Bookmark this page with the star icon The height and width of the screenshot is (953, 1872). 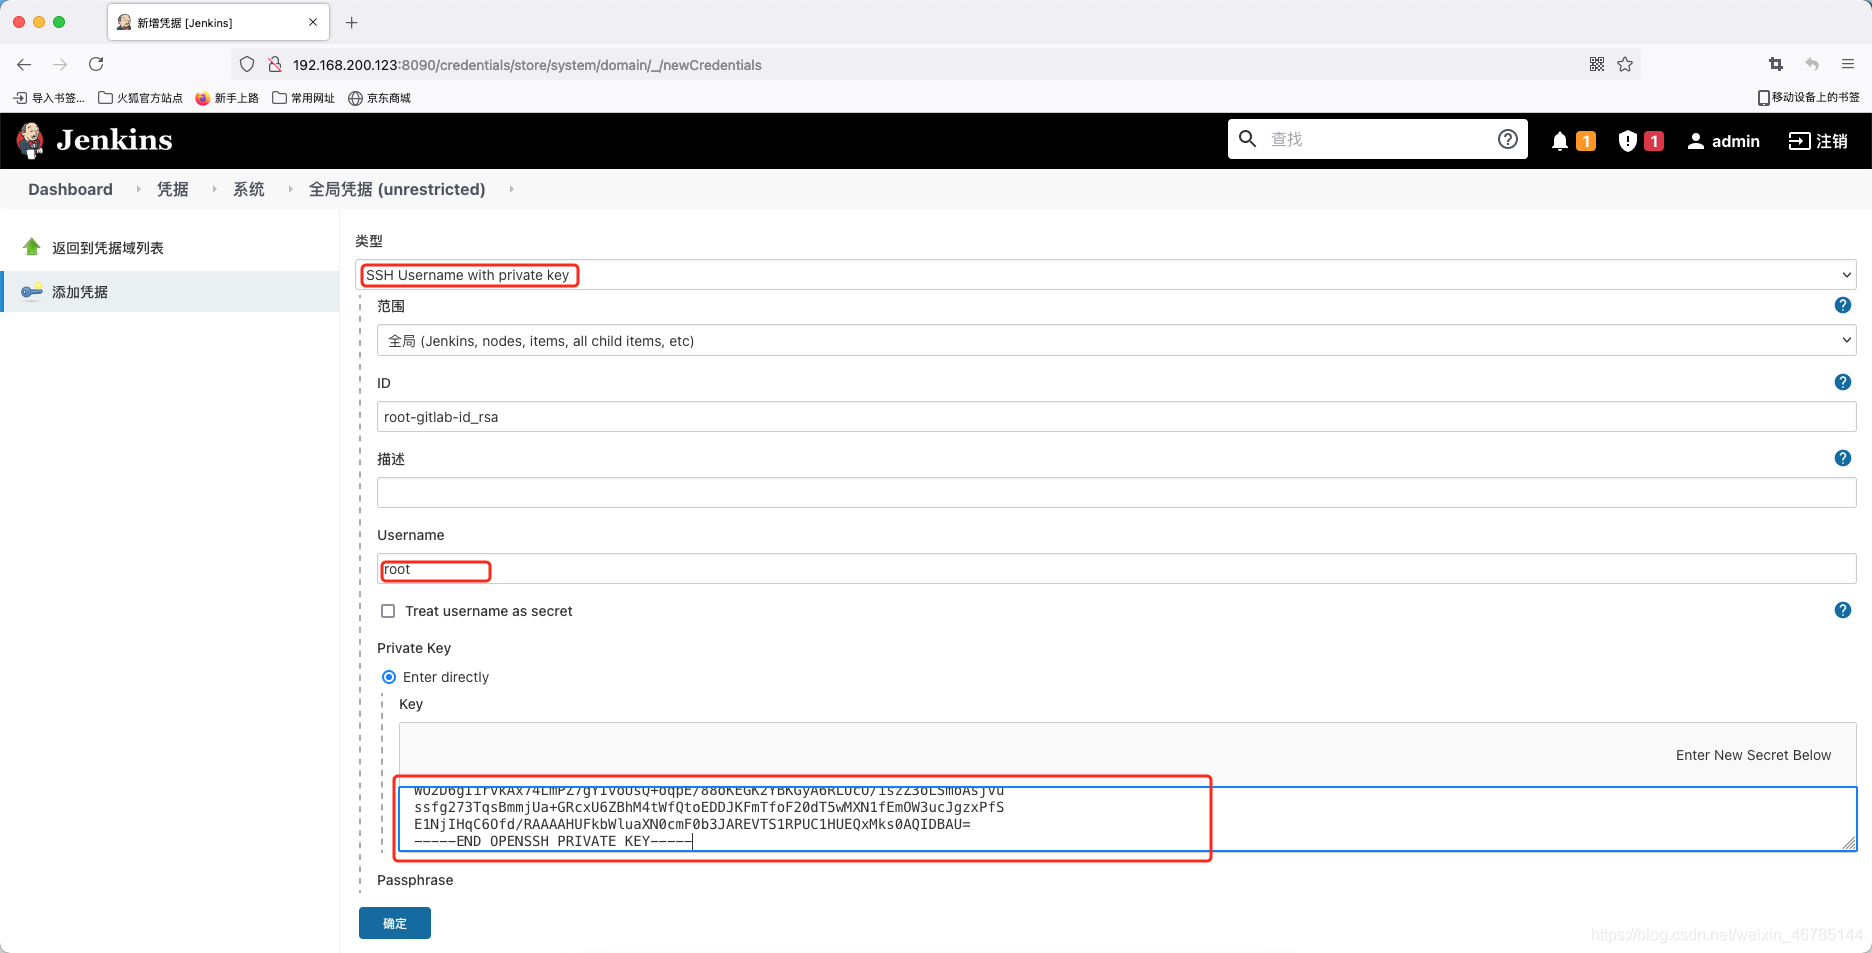click(x=1625, y=64)
